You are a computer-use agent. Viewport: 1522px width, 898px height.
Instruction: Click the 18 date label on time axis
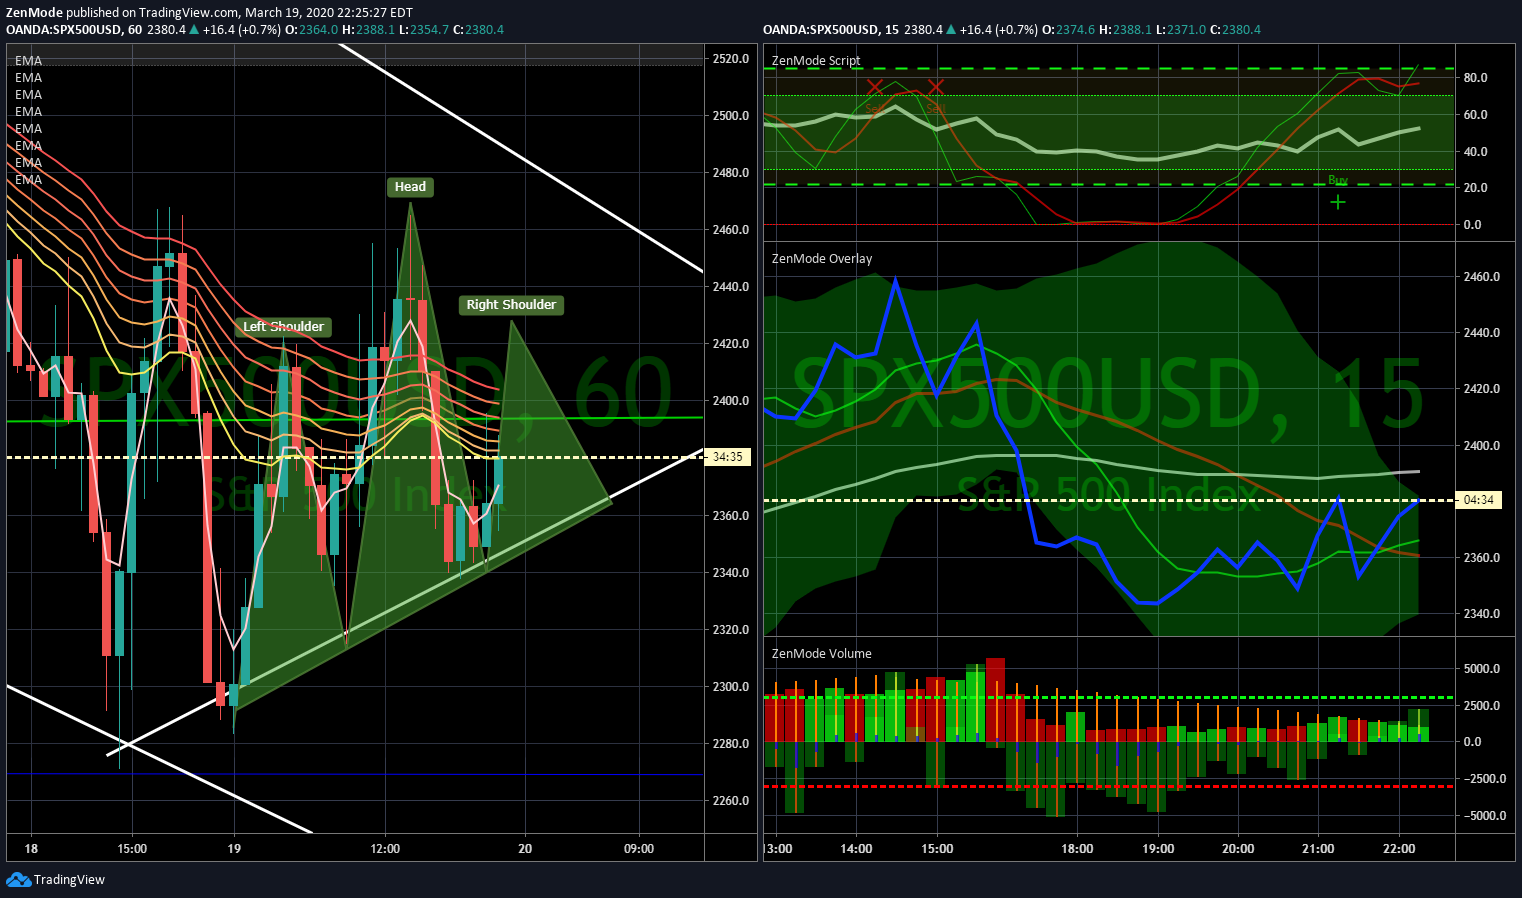coord(31,849)
